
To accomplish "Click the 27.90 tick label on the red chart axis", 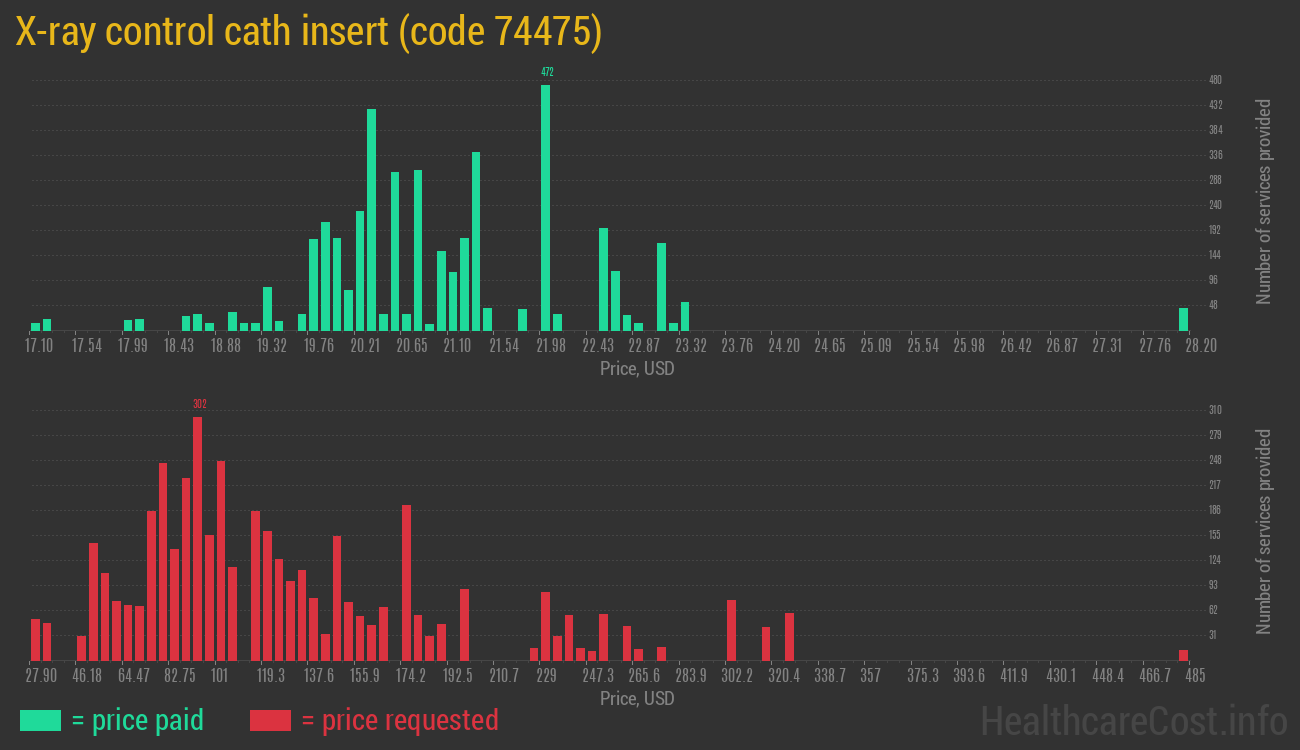I will pyautogui.click(x=41, y=675).
